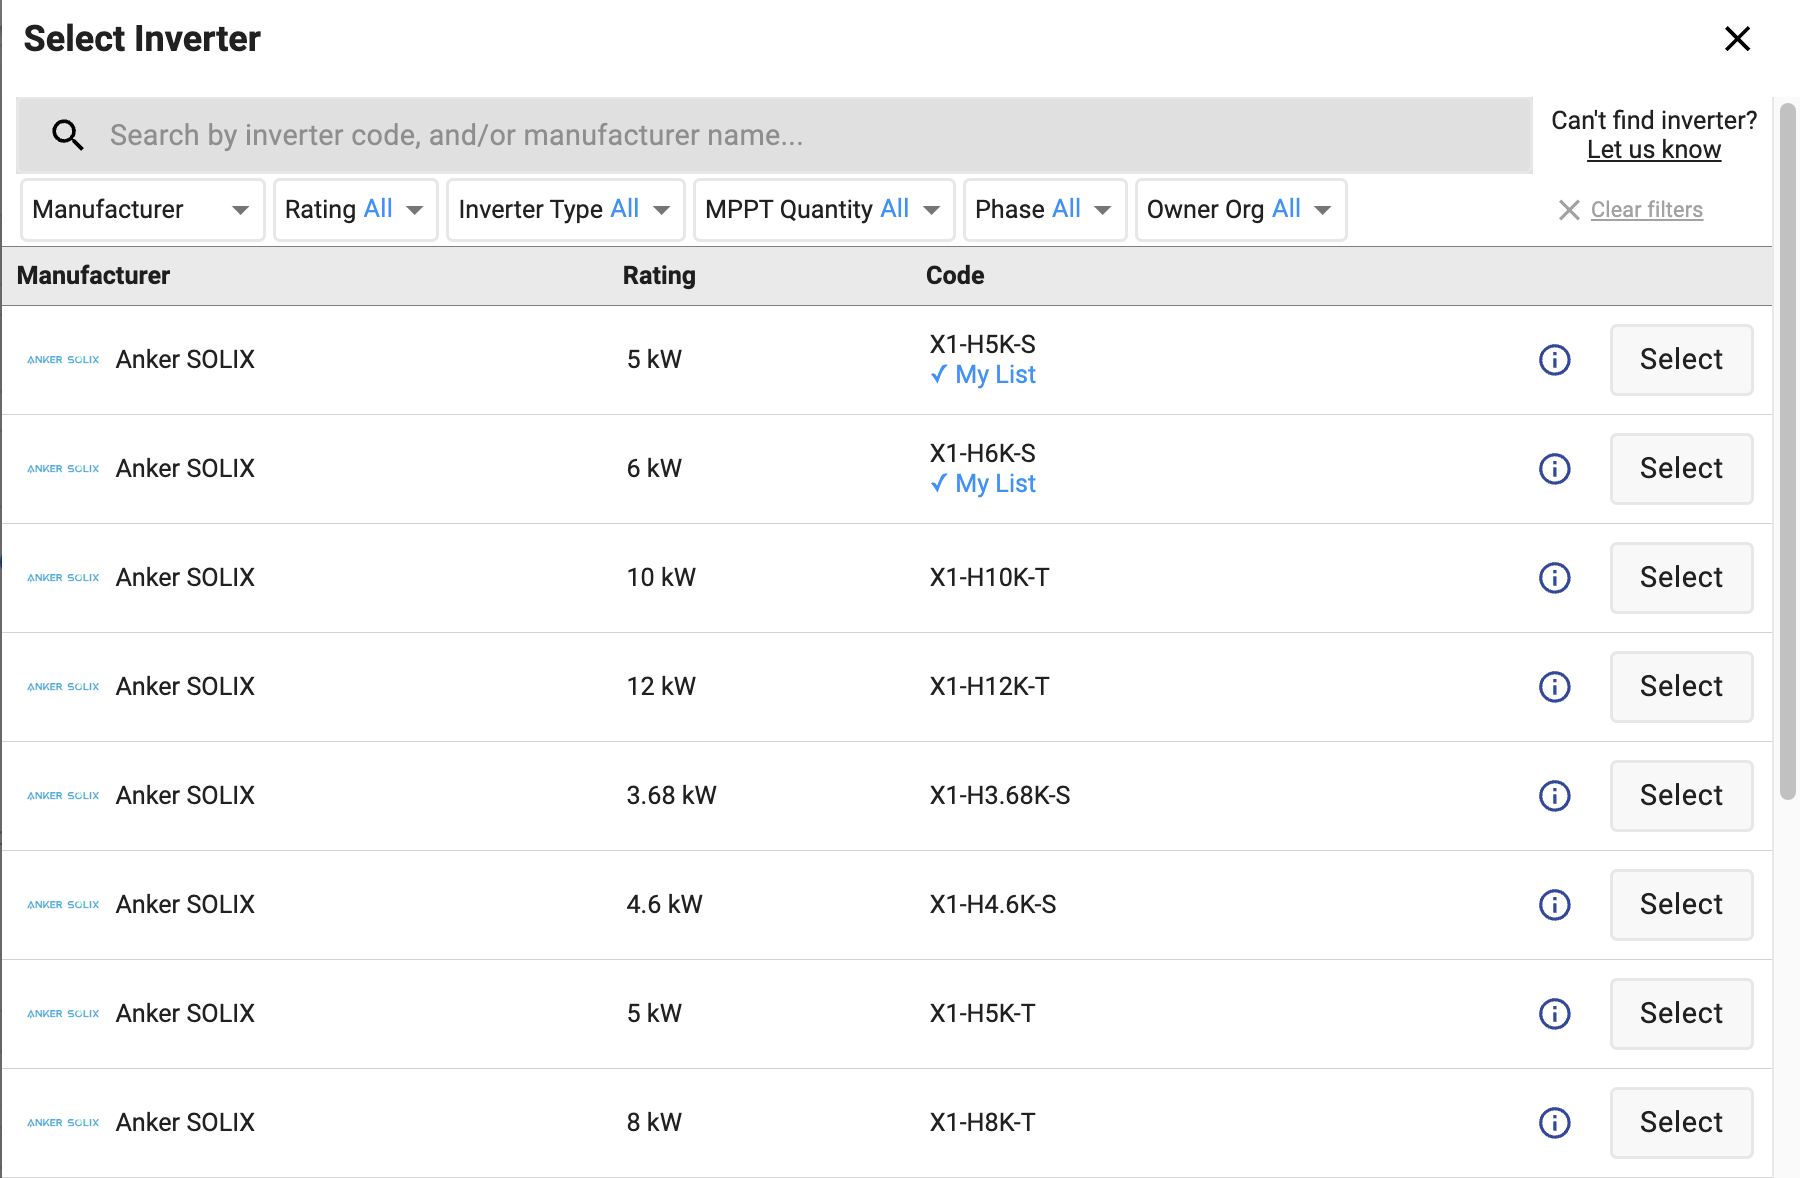Click the X1-H10K-T code text
The width and height of the screenshot is (1800, 1178).
[x=990, y=578]
